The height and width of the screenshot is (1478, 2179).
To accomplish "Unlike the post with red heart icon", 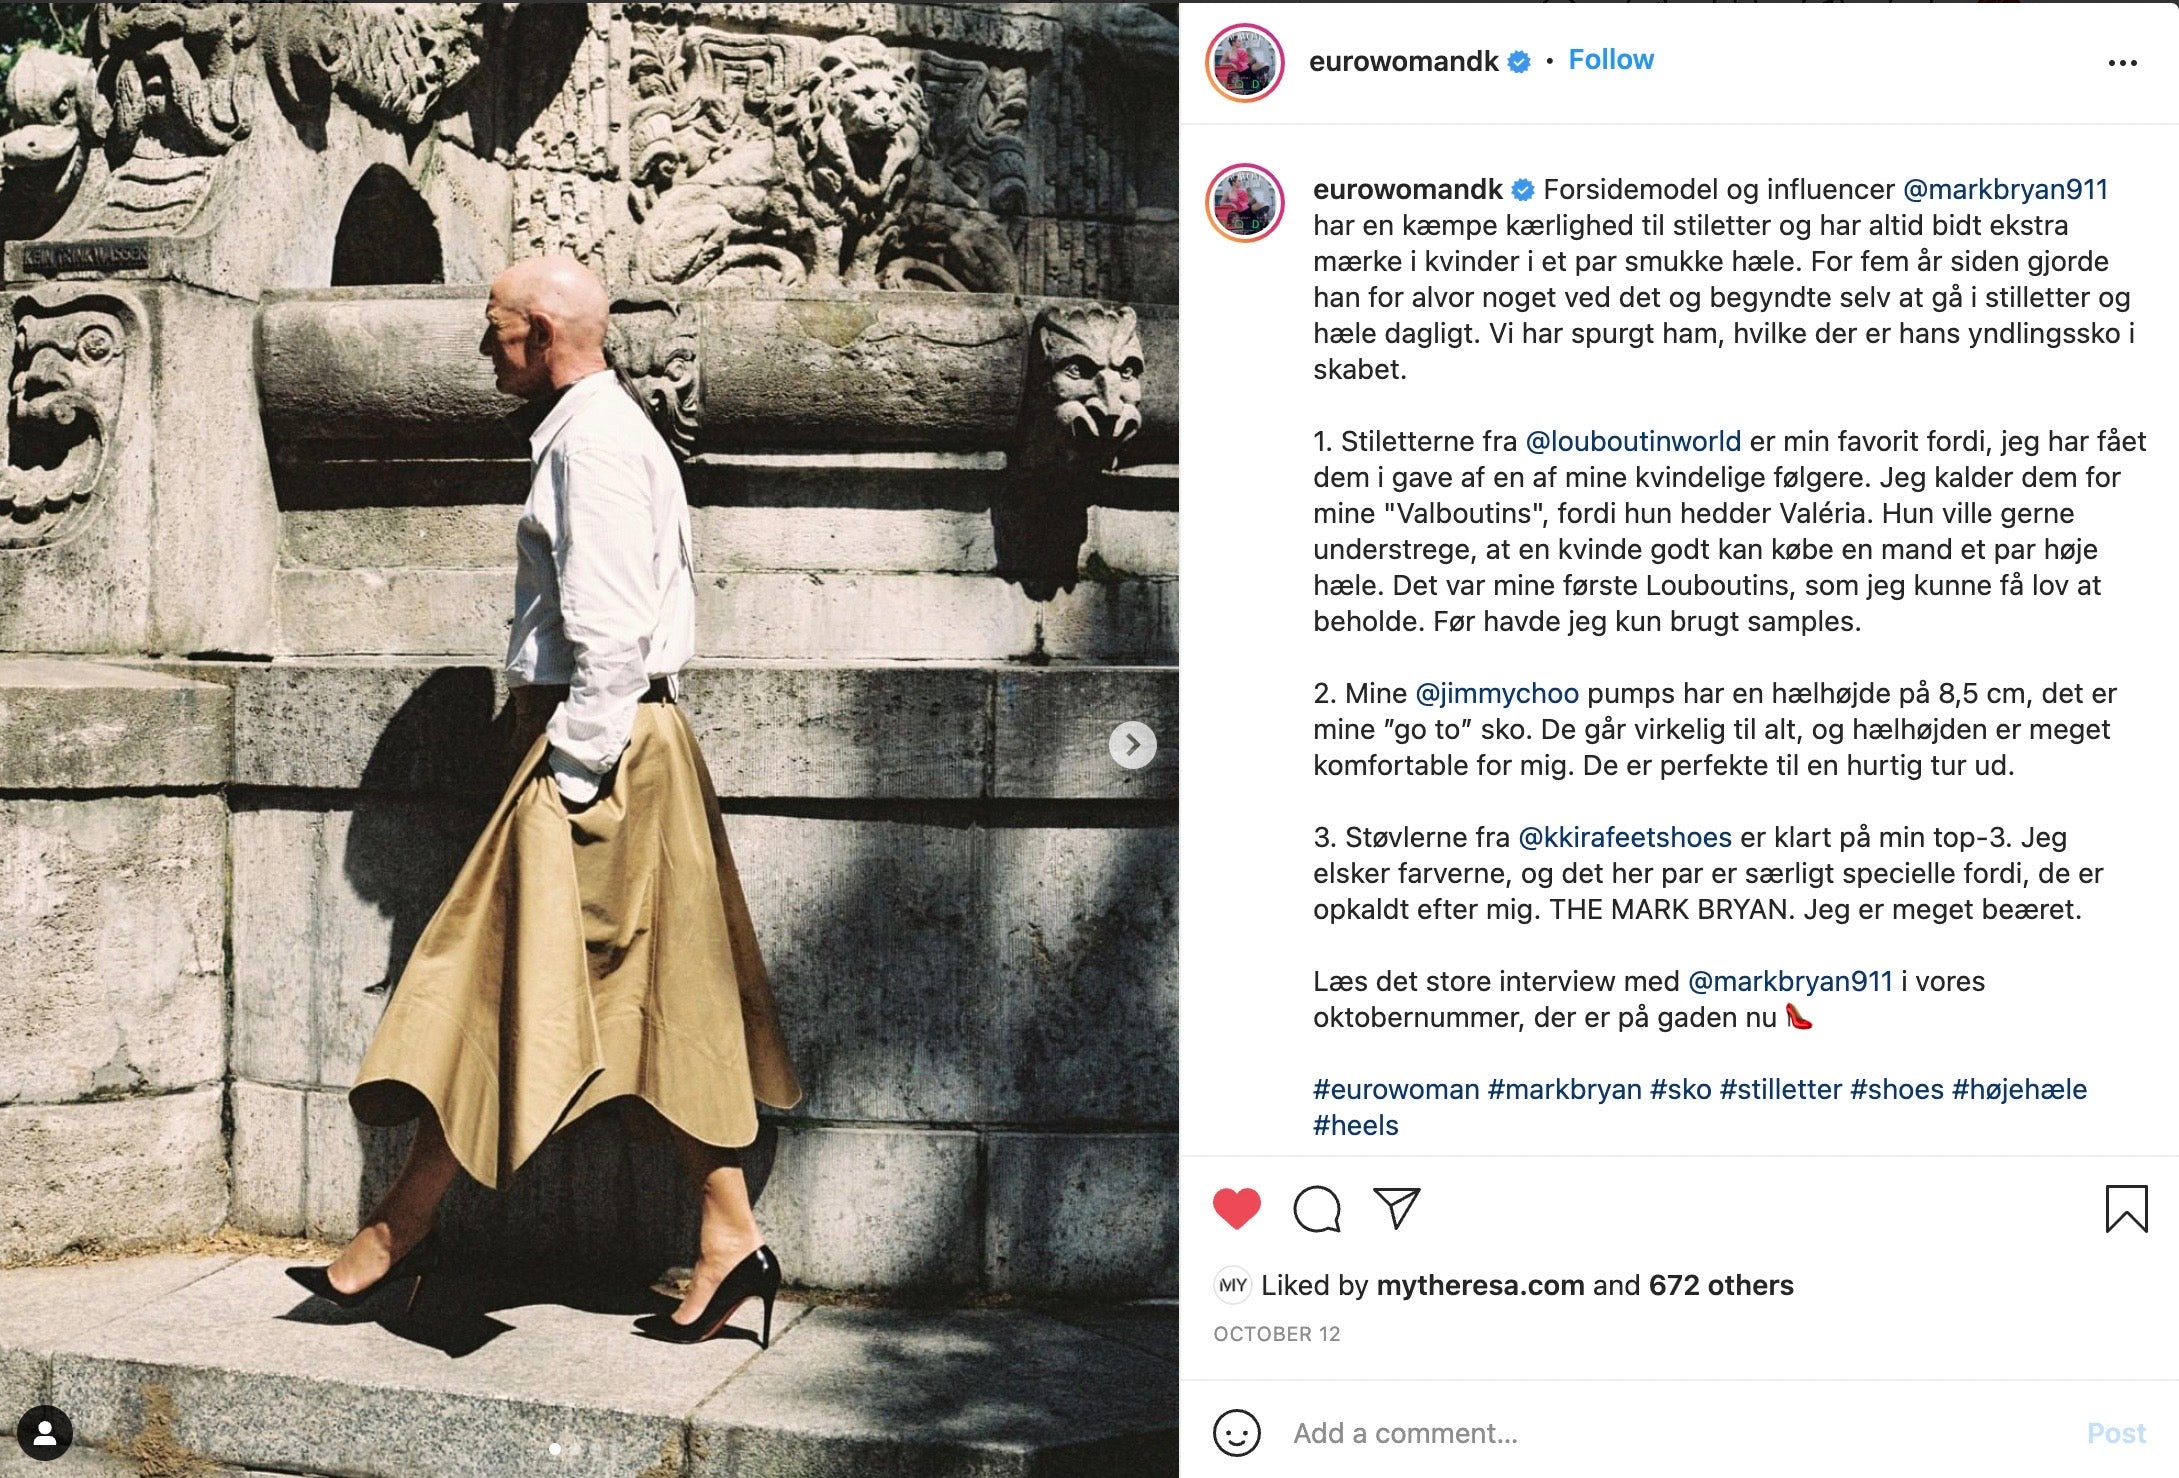I will coord(1236,1209).
